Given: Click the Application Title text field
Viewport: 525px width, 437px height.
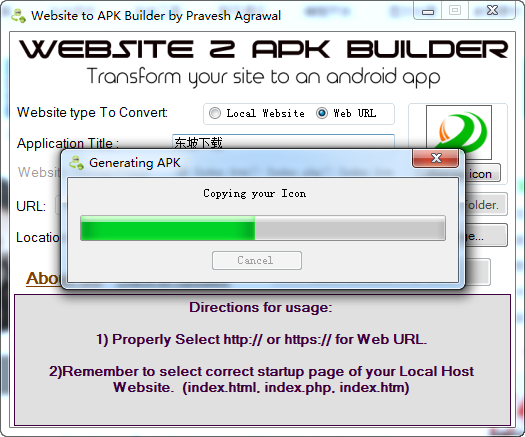Looking at the screenshot, I should [283, 142].
